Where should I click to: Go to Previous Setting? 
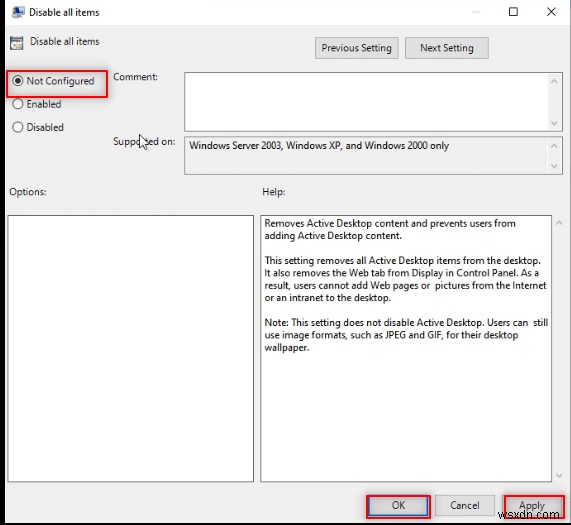(x=356, y=48)
